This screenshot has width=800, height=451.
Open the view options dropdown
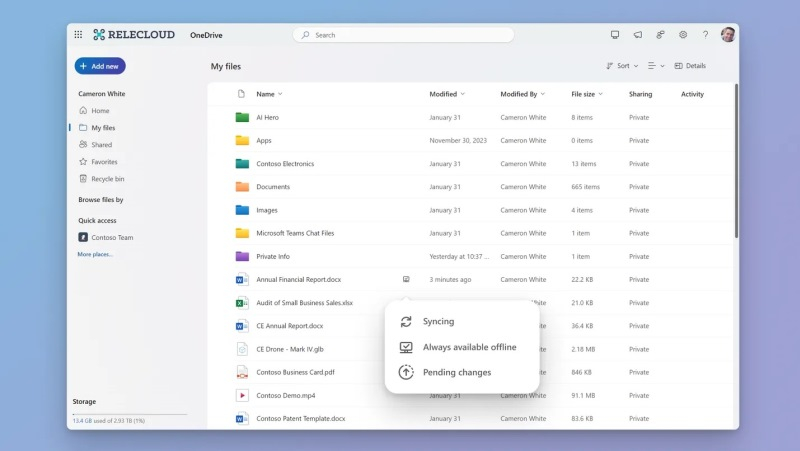pos(656,66)
